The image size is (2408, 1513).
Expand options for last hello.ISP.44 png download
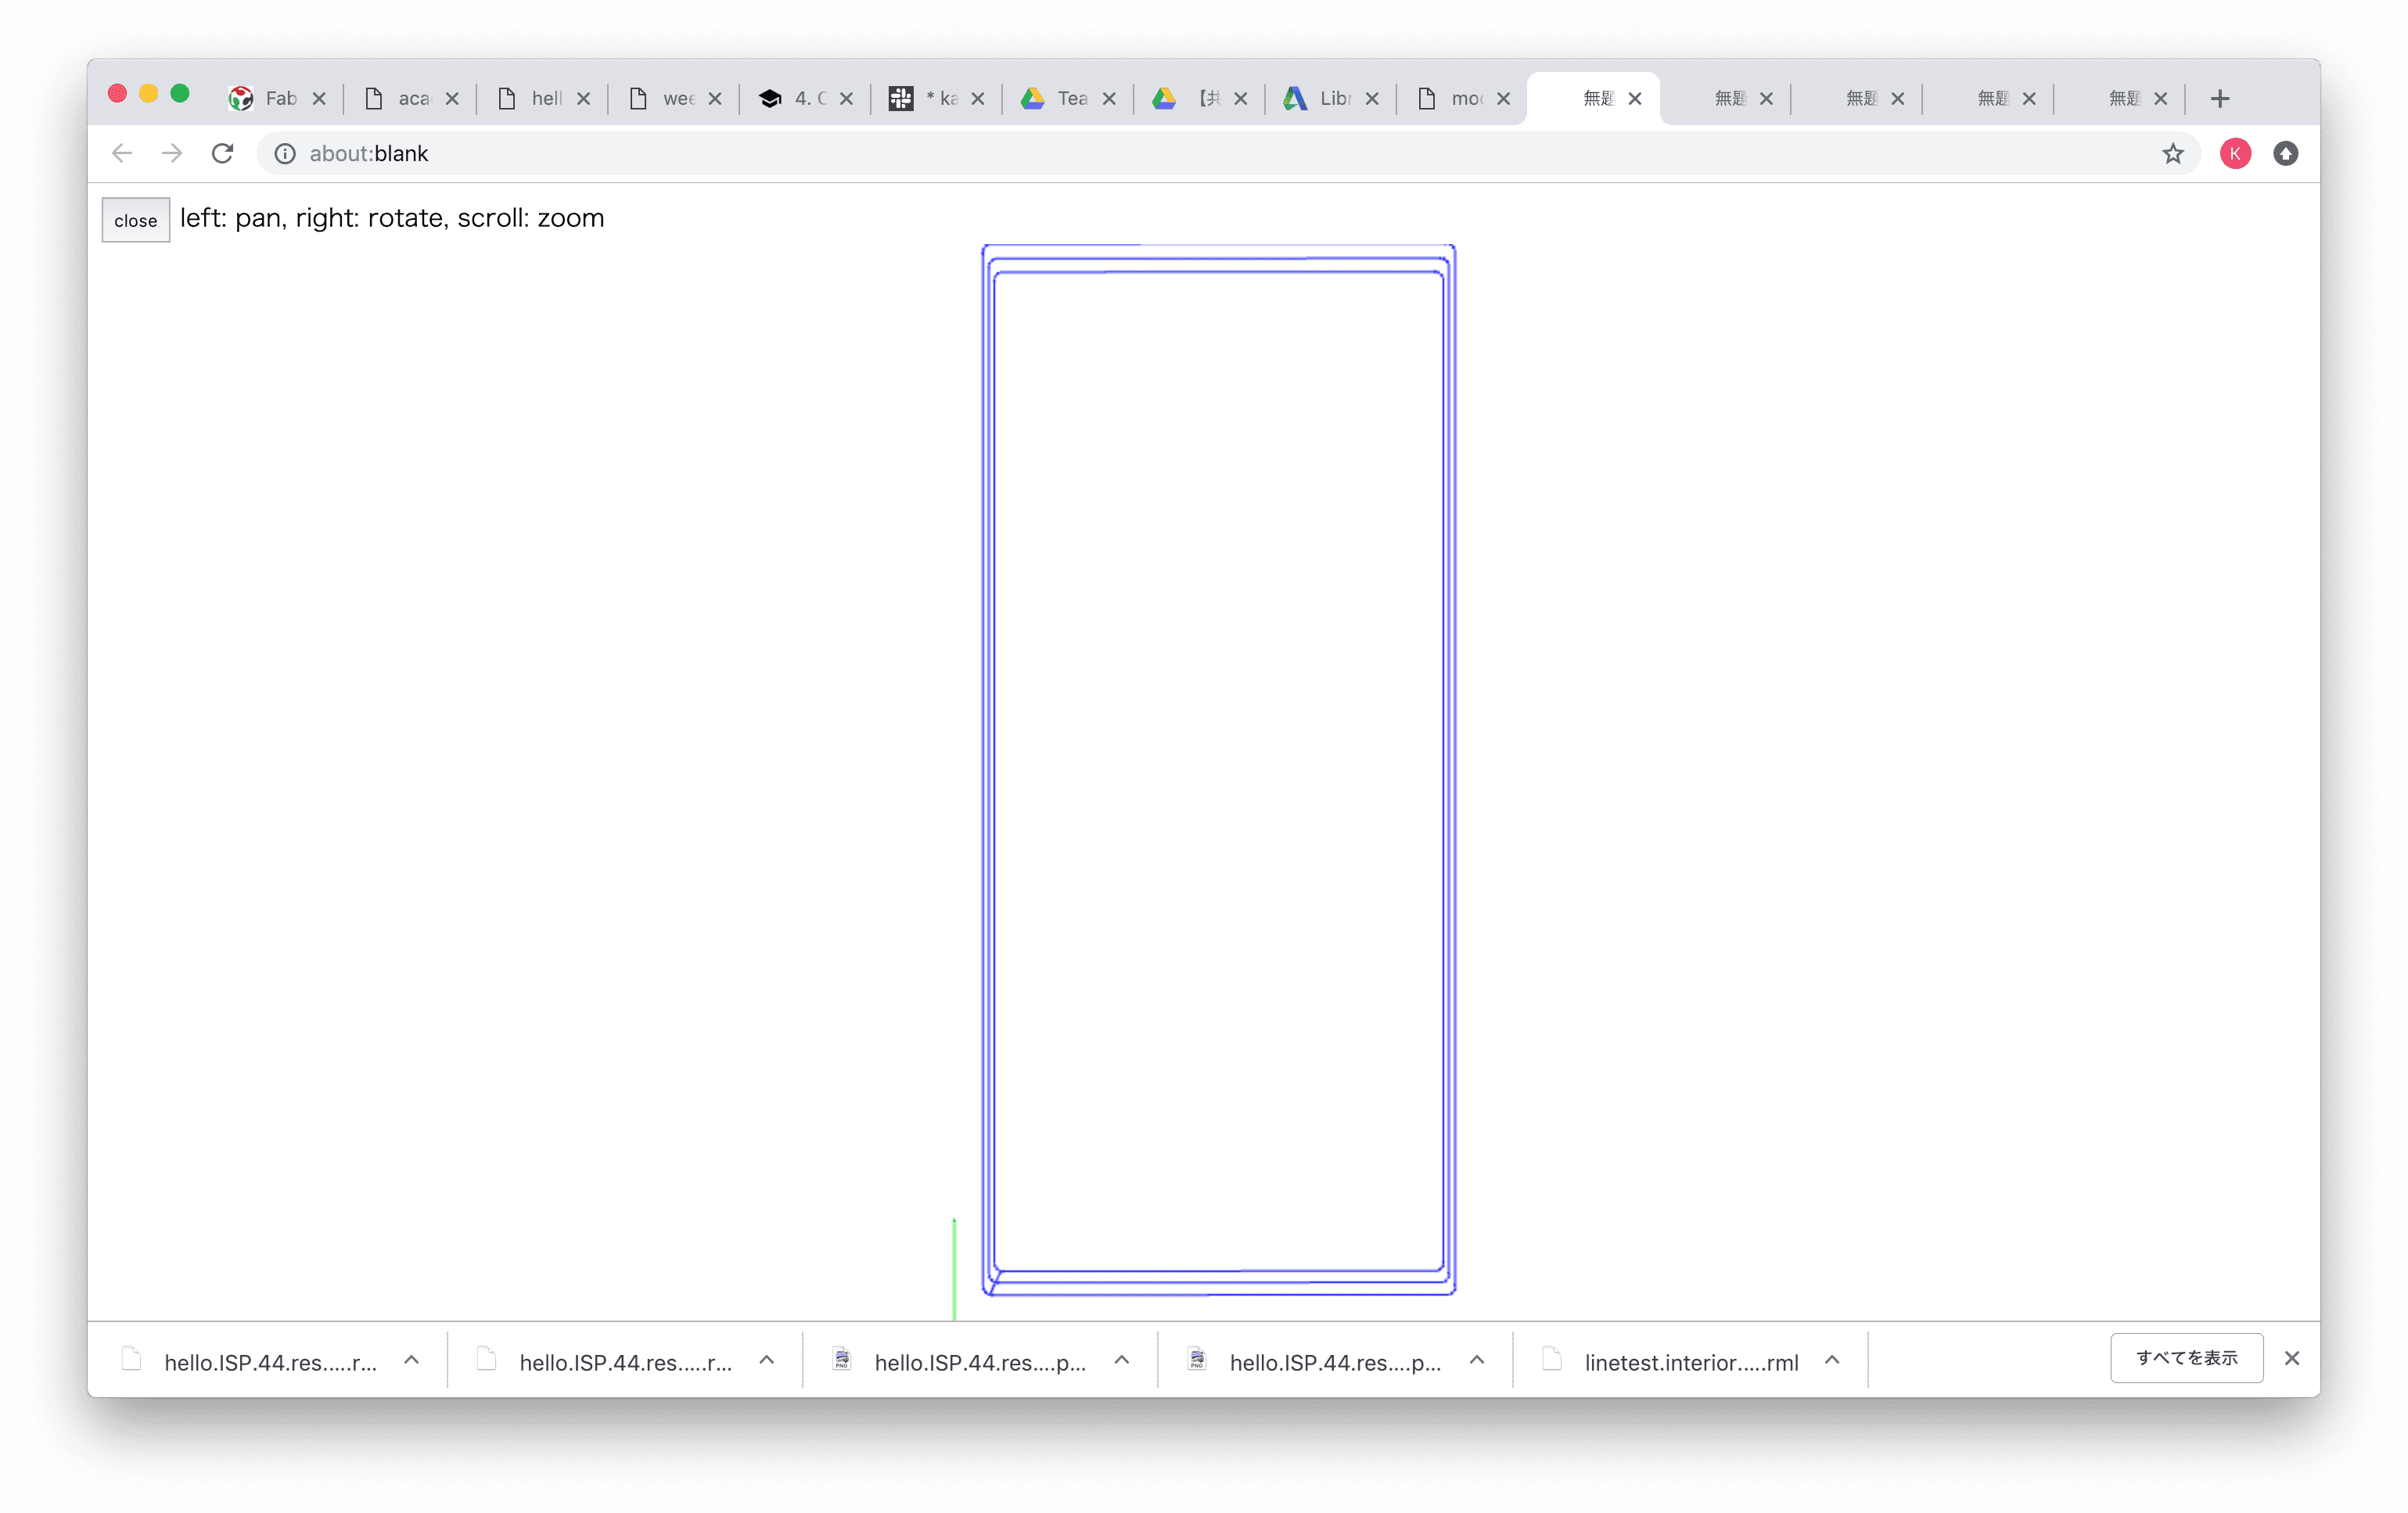pyautogui.click(x=1477, y=1360)
